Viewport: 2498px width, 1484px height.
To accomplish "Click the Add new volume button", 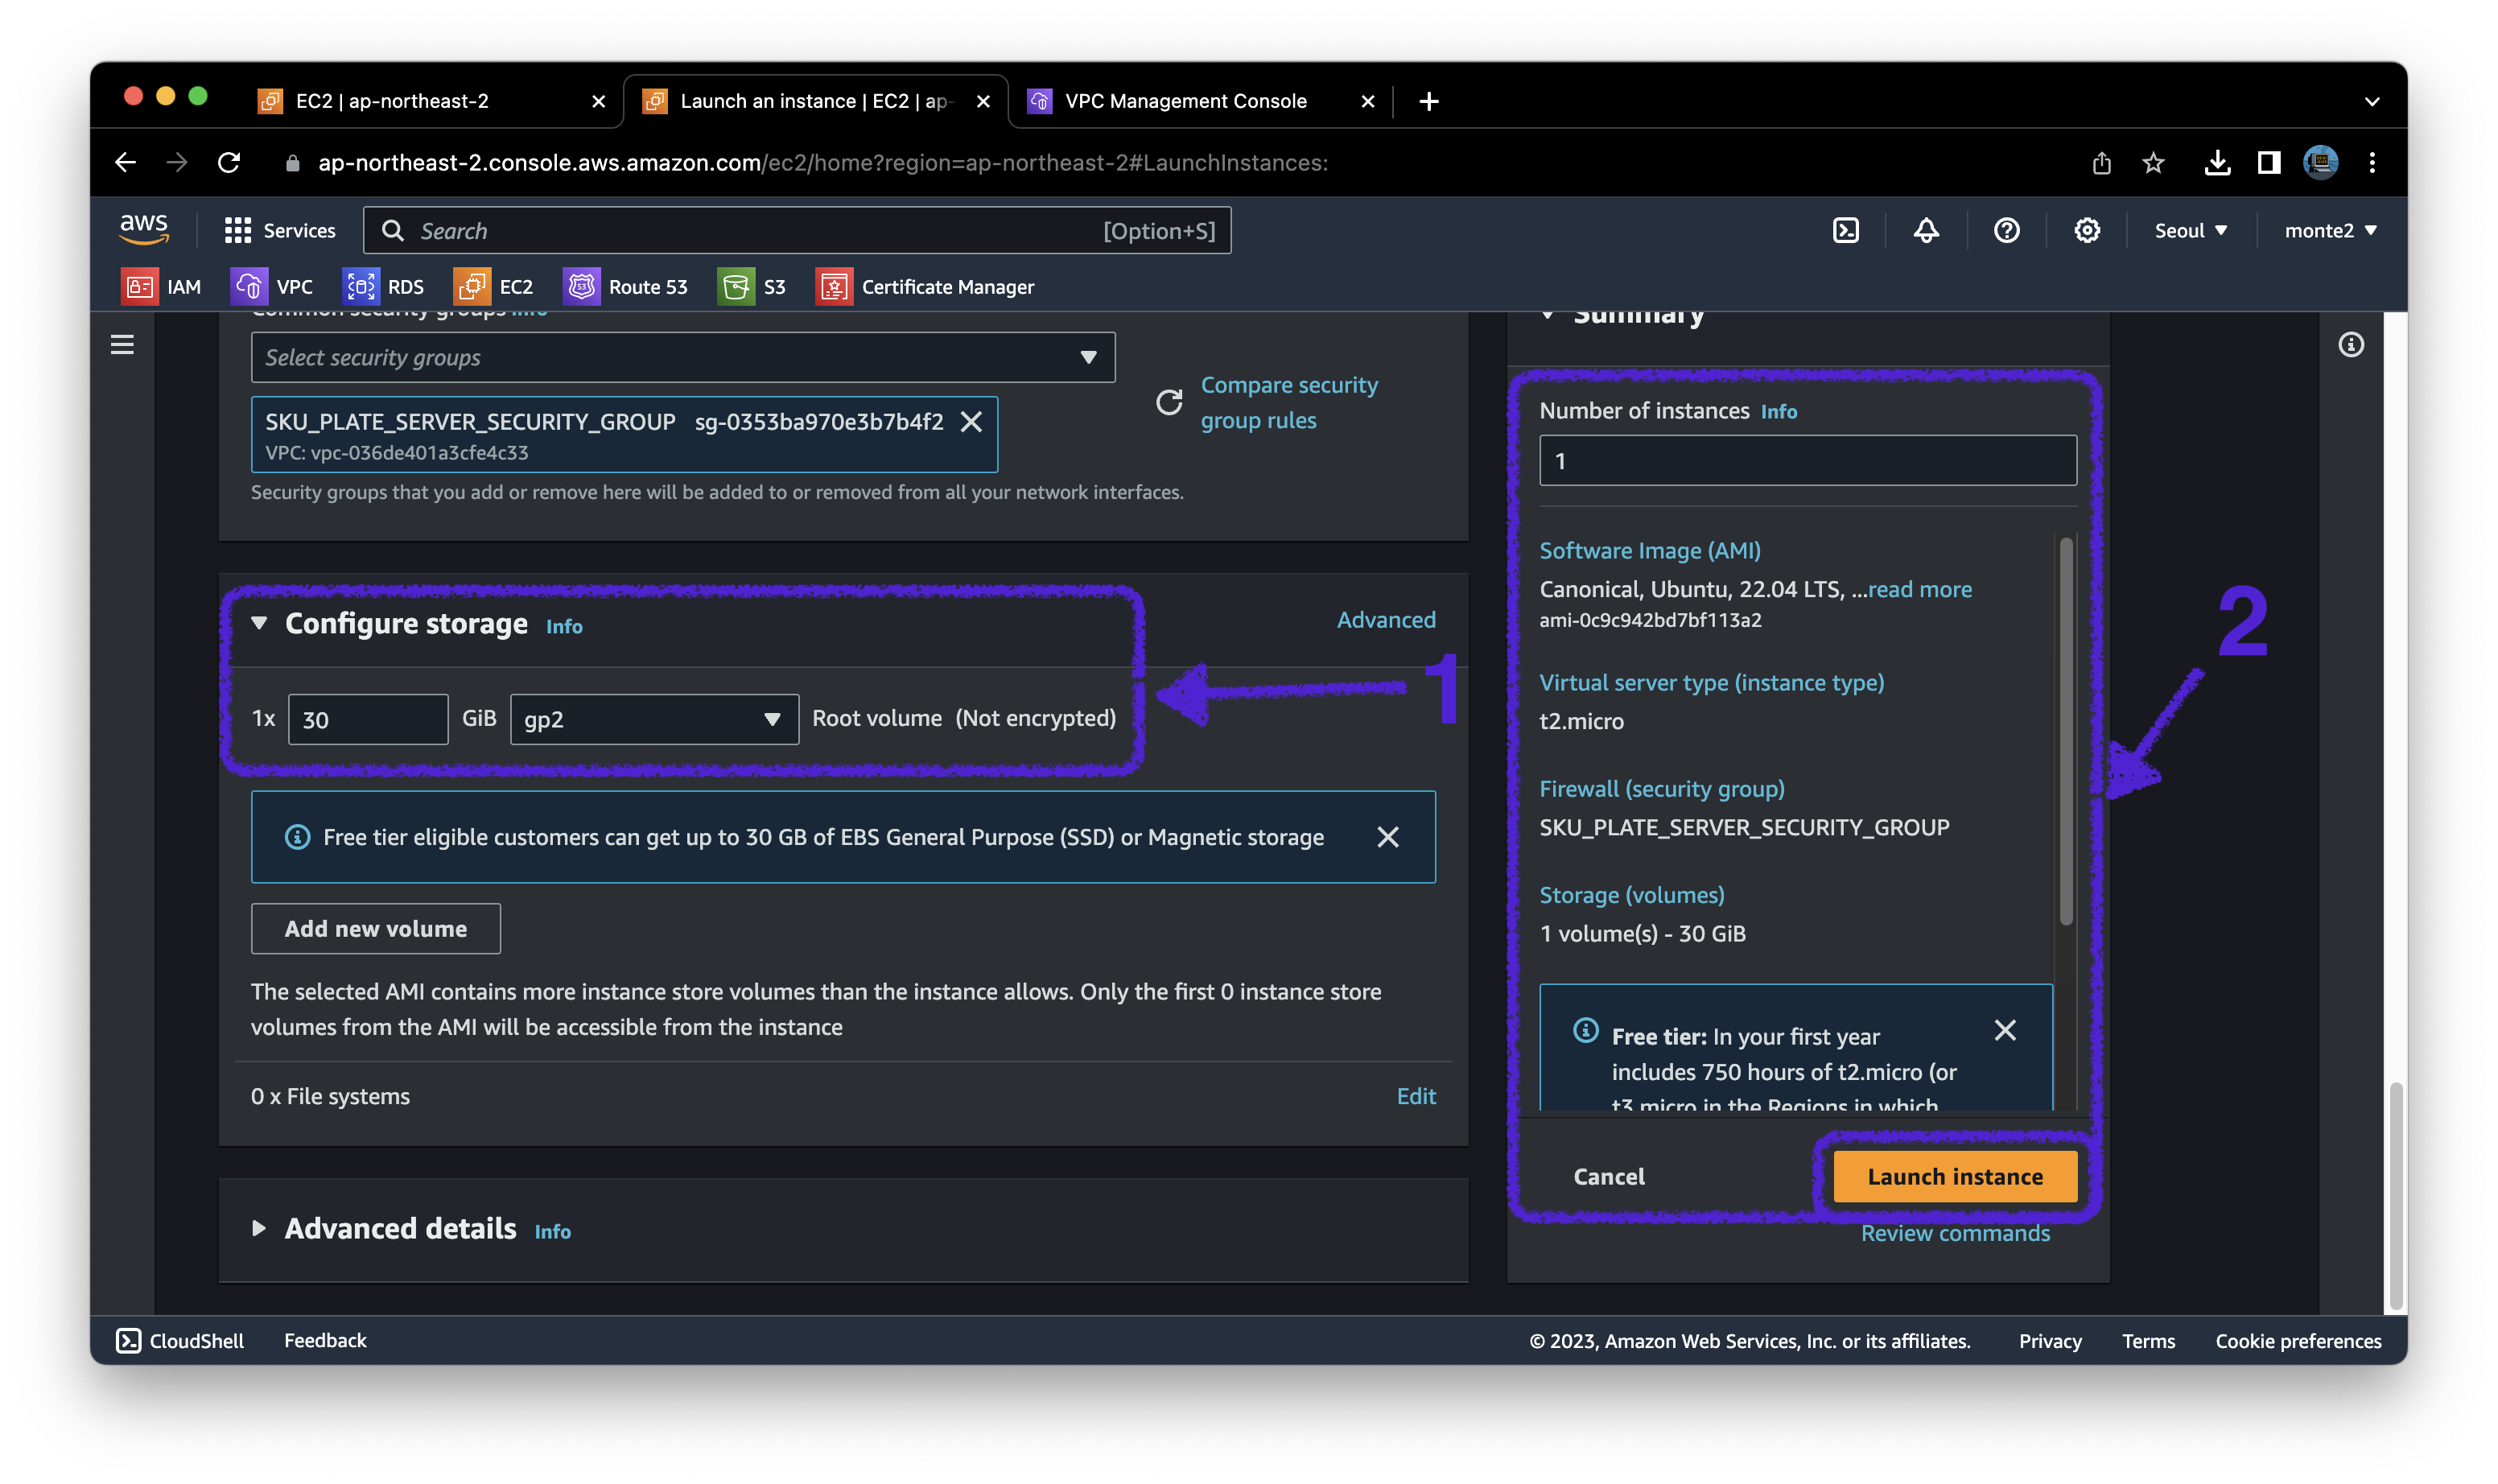I will pos(375,929).
